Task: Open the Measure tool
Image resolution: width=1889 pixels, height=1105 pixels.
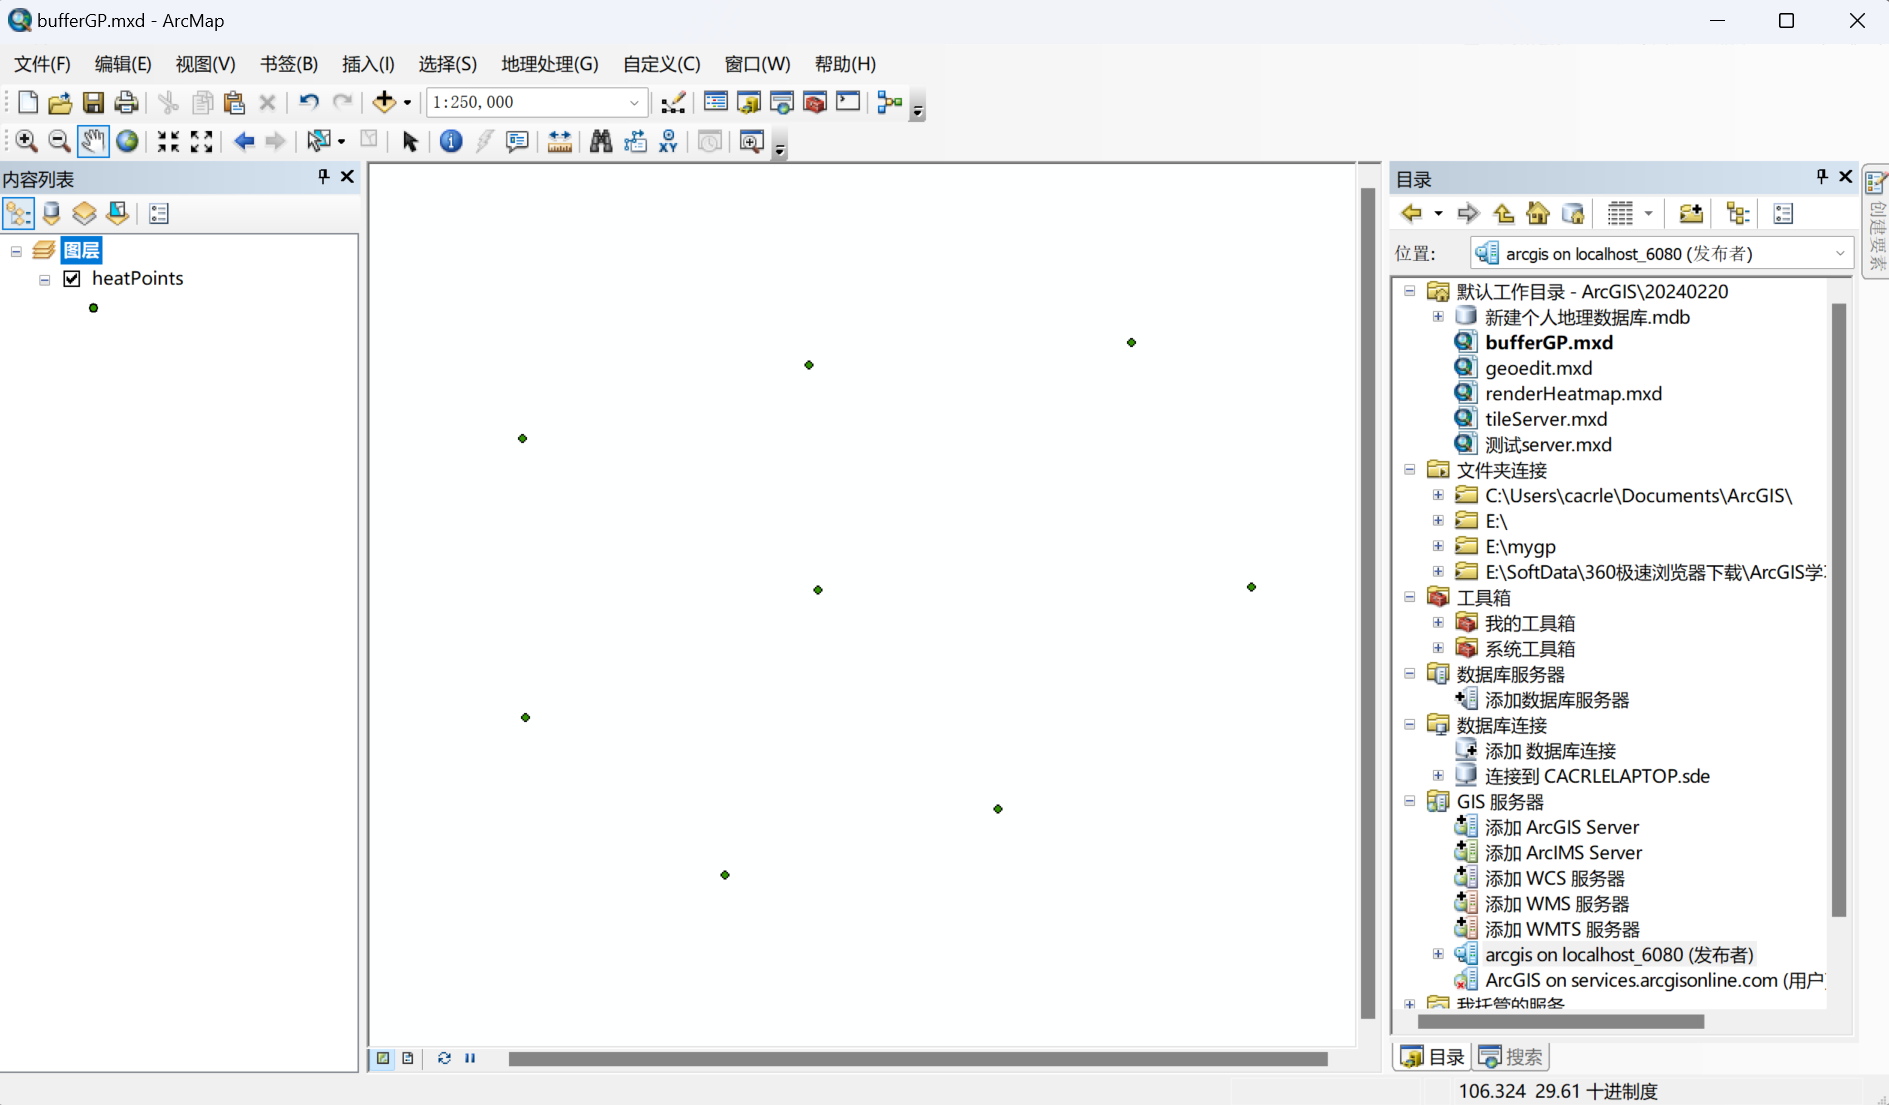Action: pyautogui.click(x=560, y=141)
